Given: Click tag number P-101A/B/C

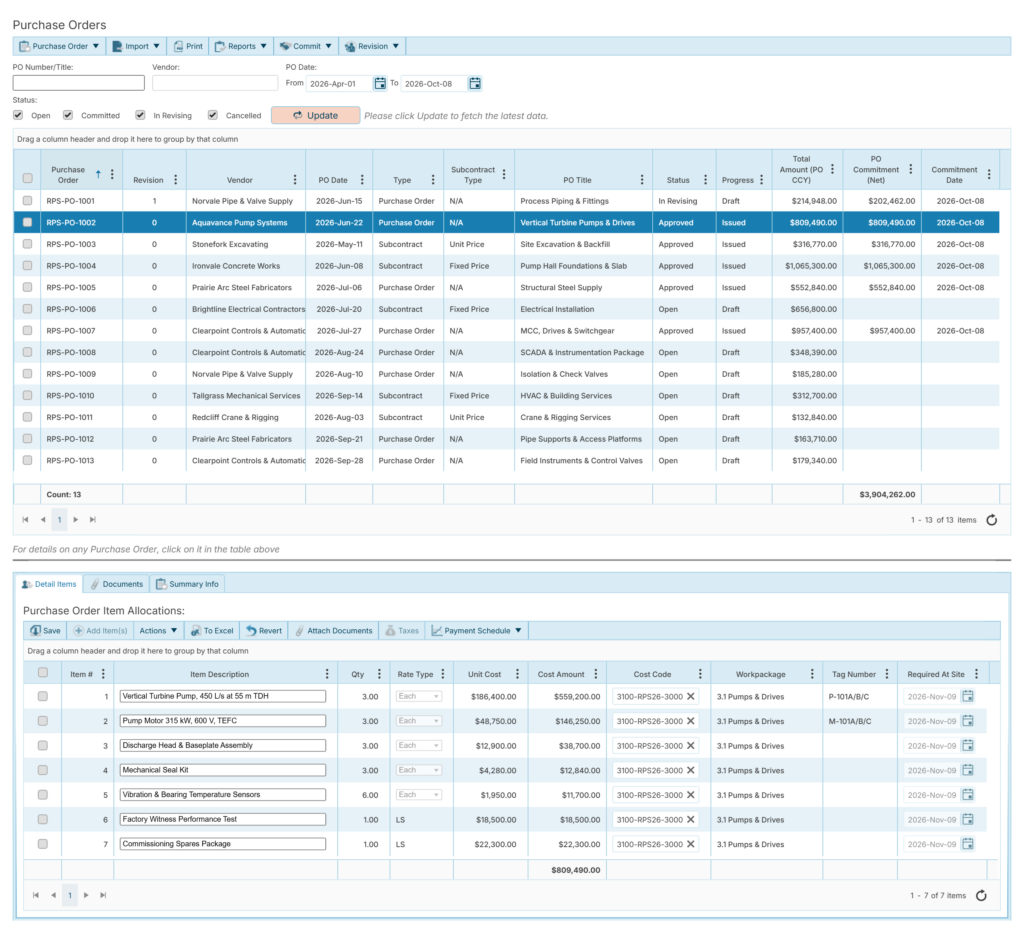Looking at the screenshot, I should tap(848, 696).
